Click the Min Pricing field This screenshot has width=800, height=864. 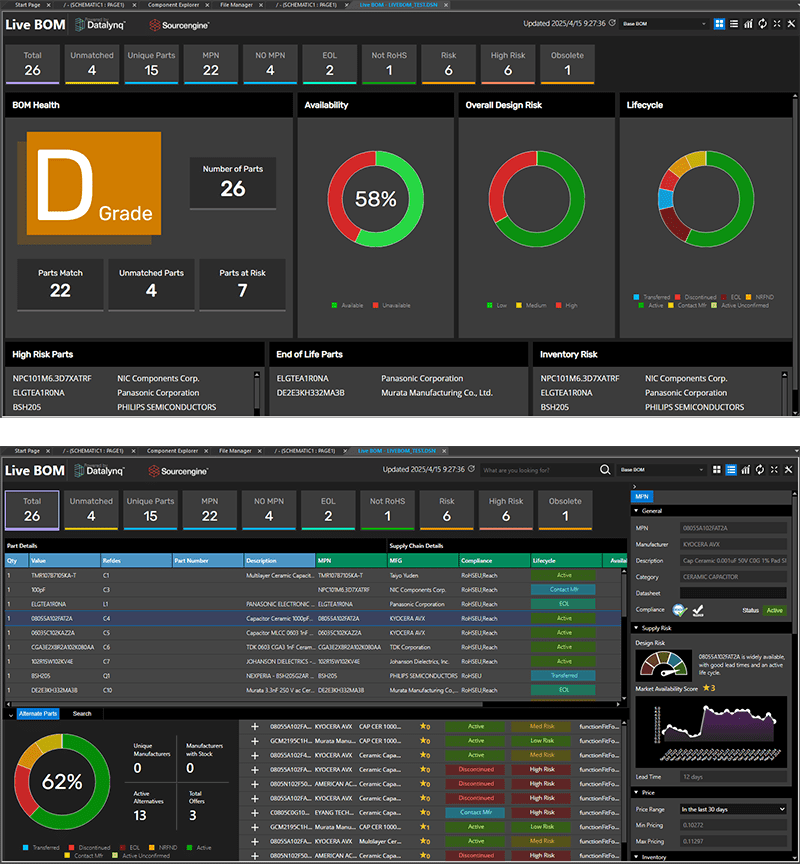[x=733, y=825]
